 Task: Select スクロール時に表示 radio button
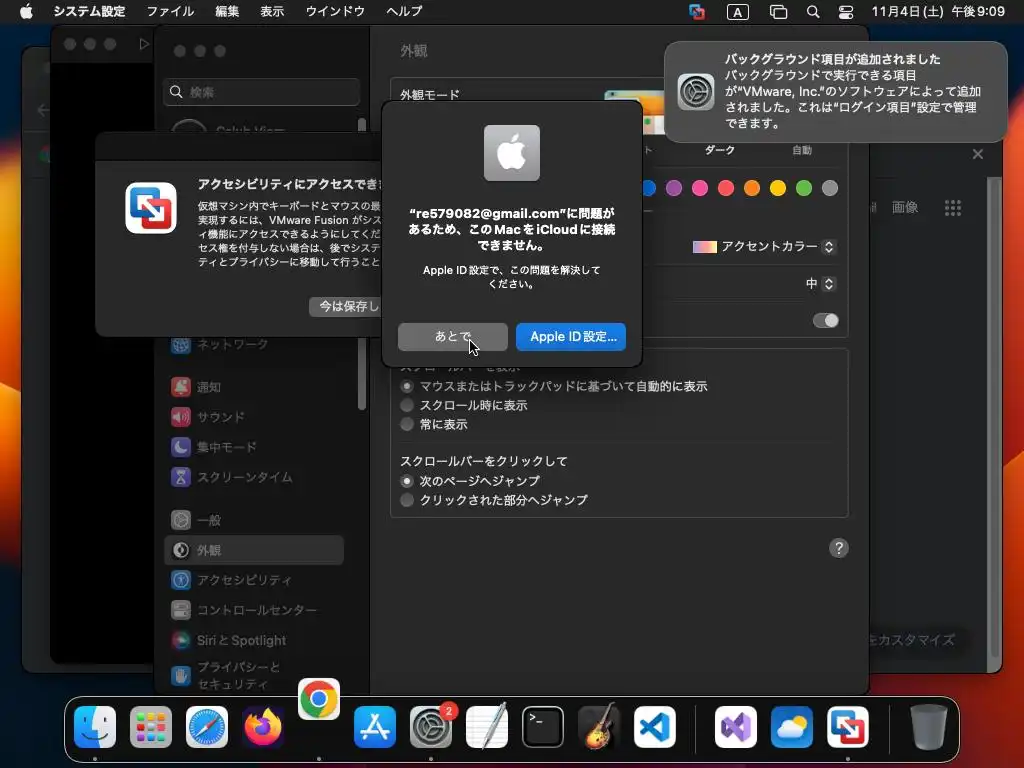pyautogui.click(x=407, y=406)
